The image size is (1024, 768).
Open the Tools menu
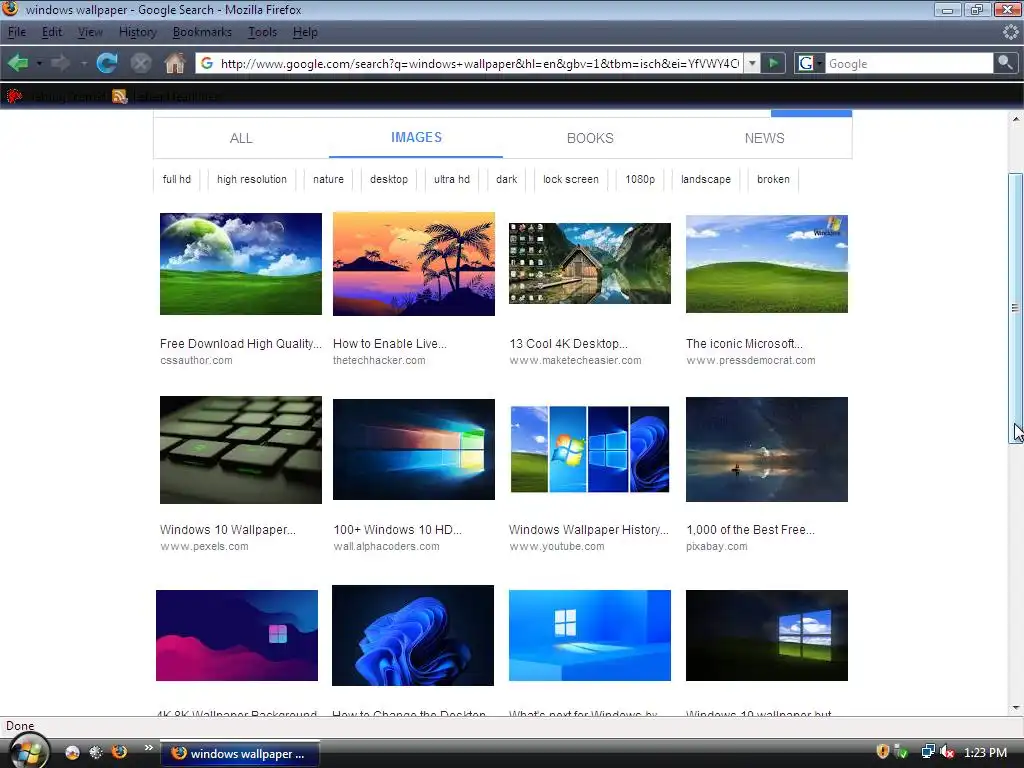click(x=263, y=32)
